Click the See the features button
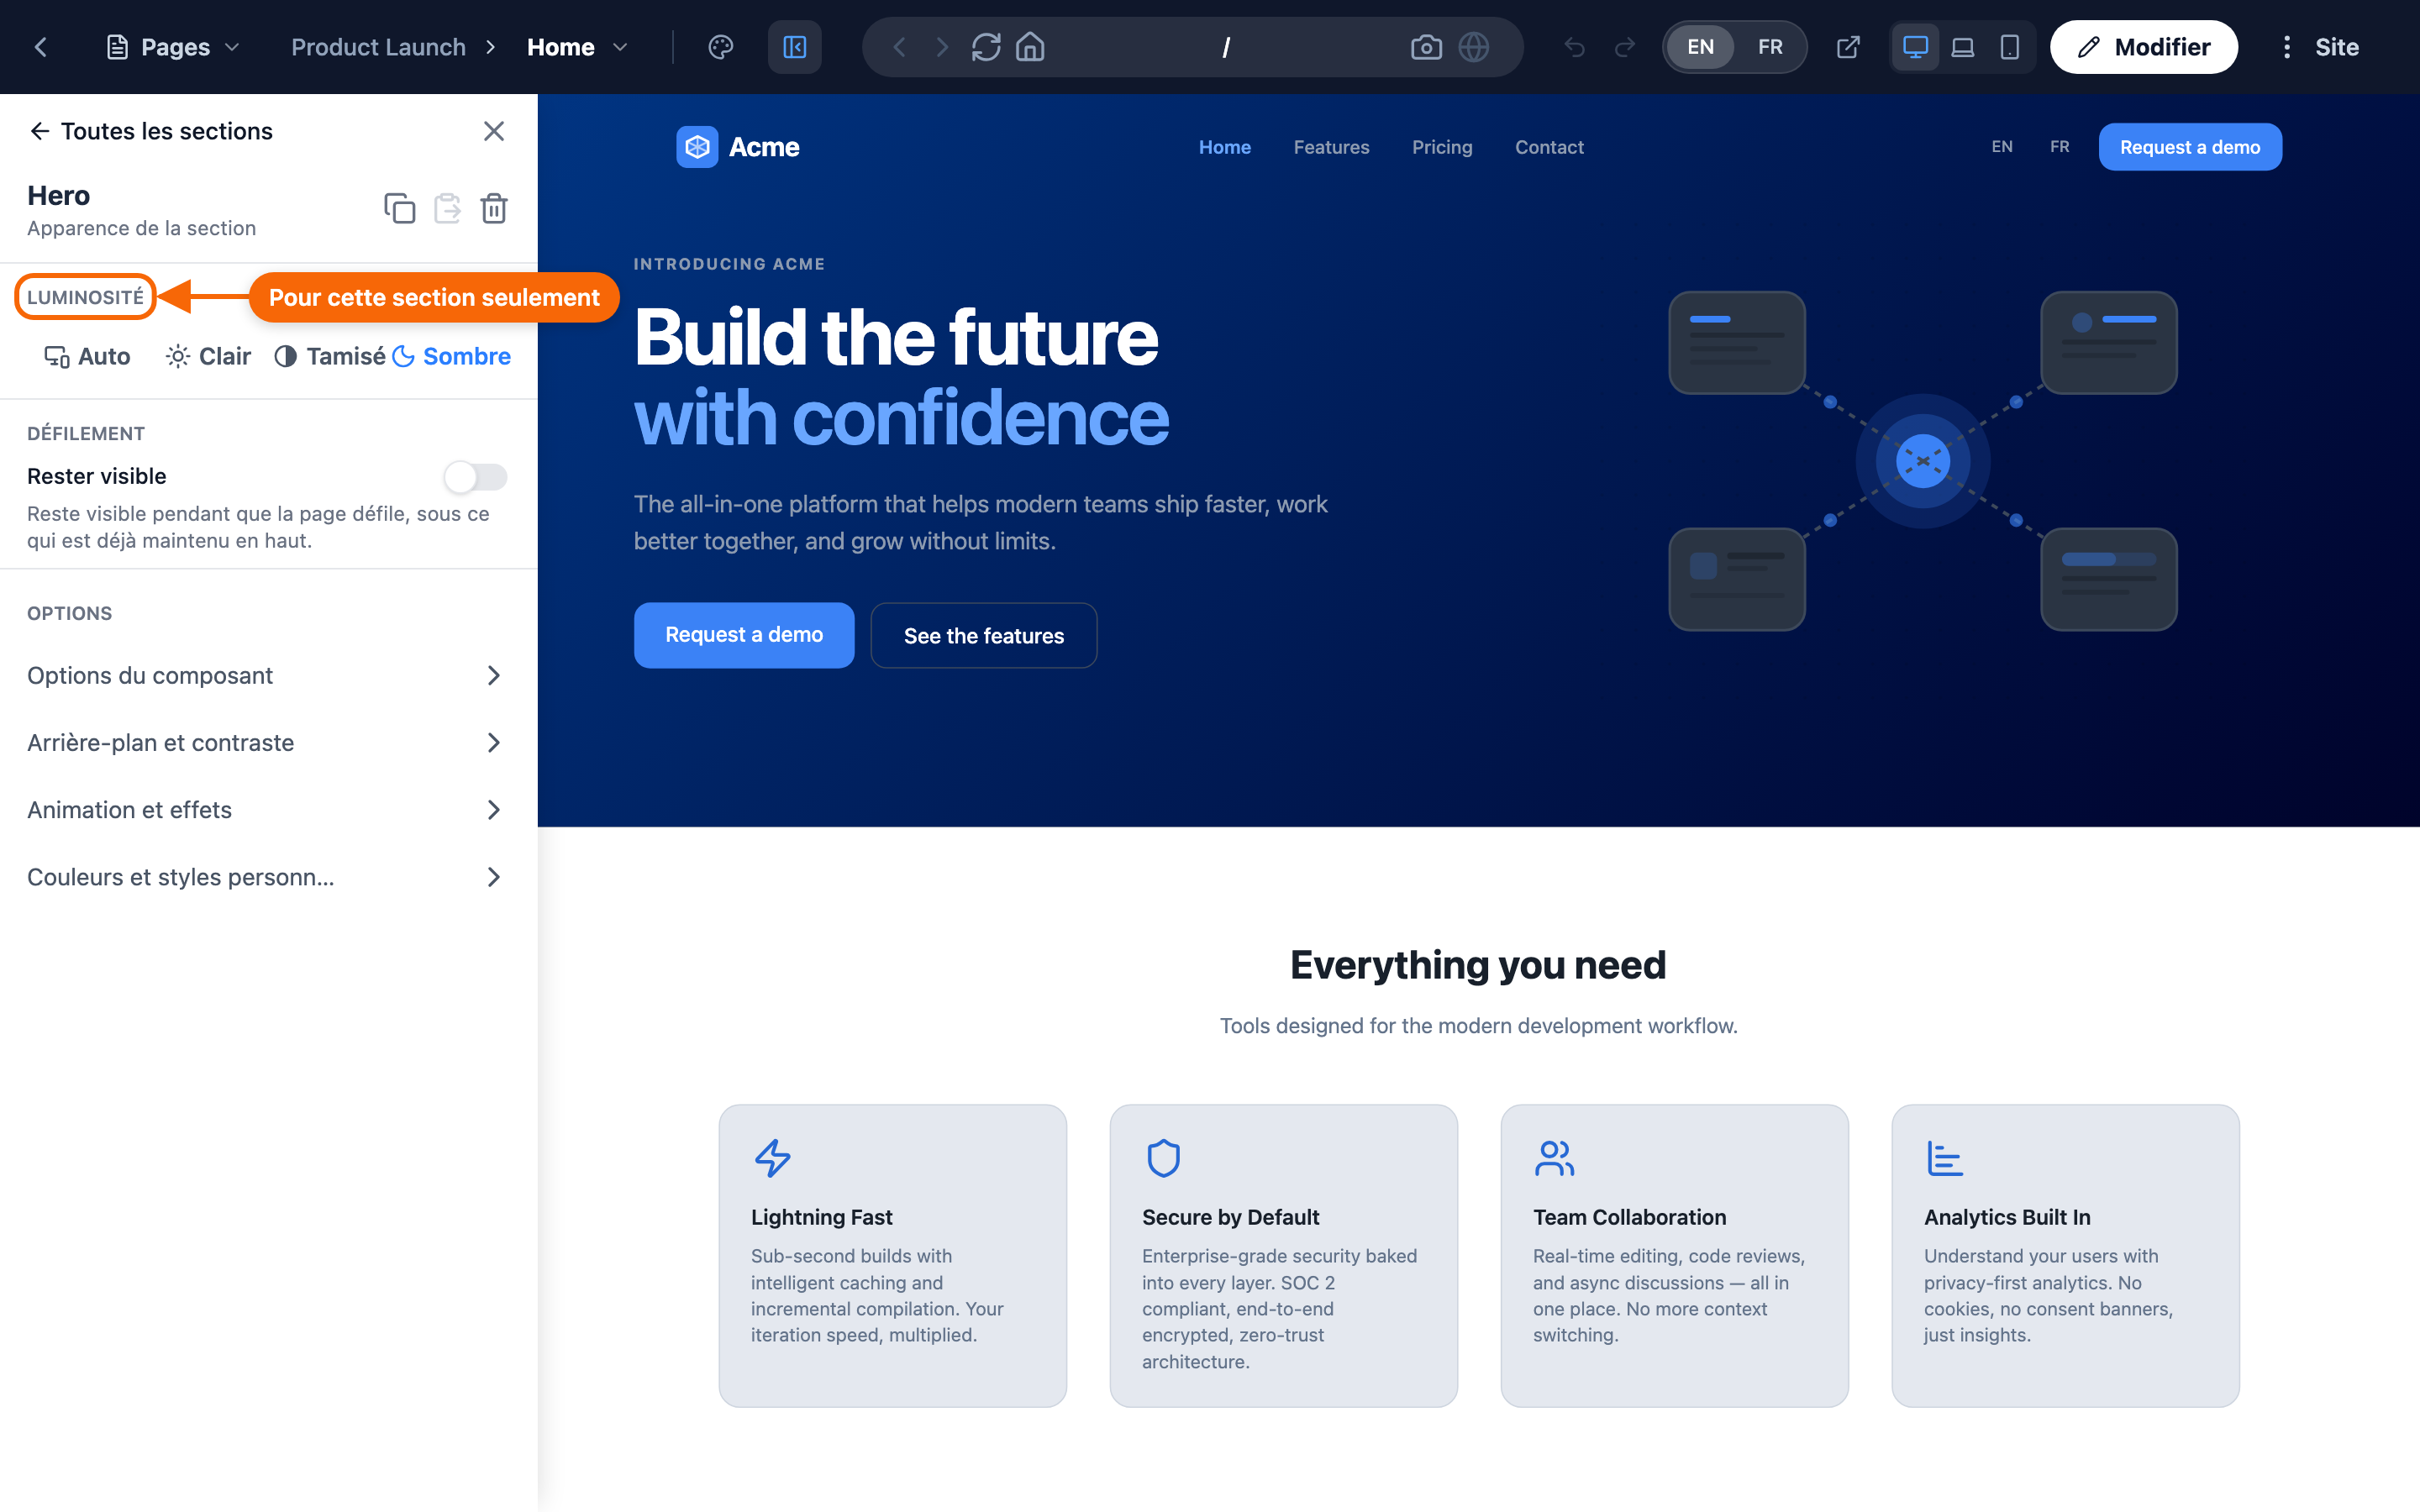The height and width of the screenshot is (1512, 2420). pyautogui.click(x=984, y=635)
